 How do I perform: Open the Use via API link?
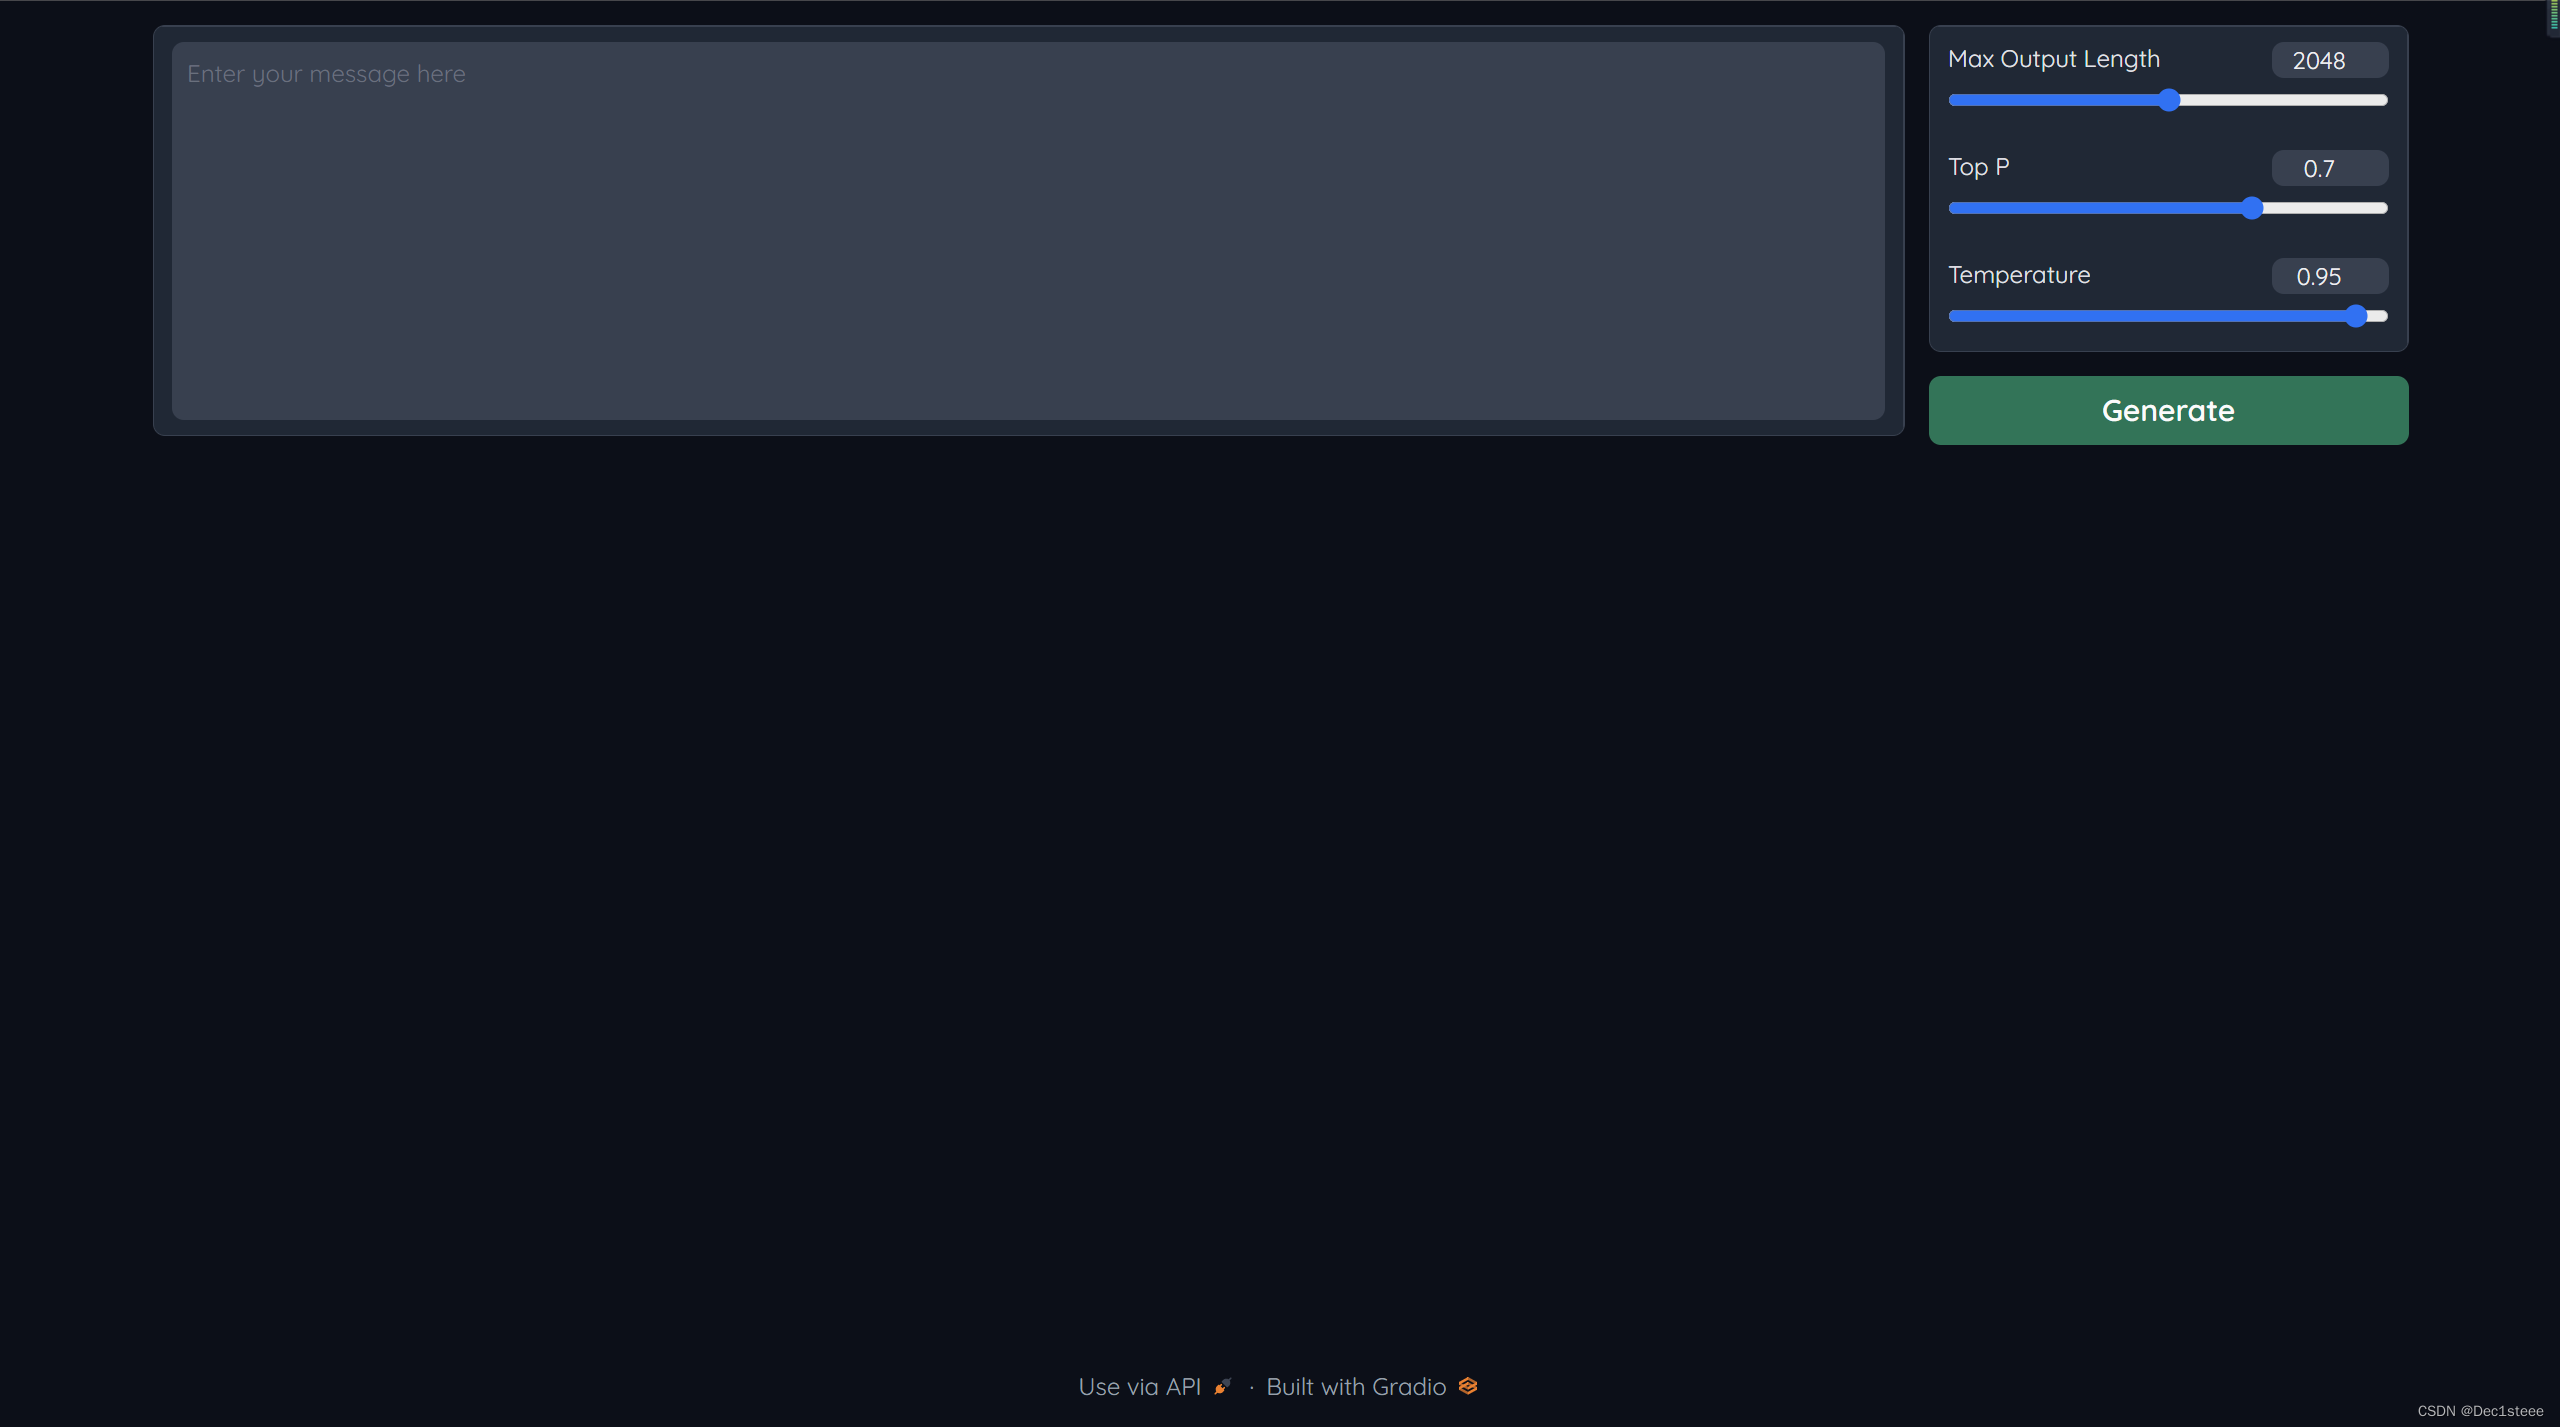(1140, 1387)
